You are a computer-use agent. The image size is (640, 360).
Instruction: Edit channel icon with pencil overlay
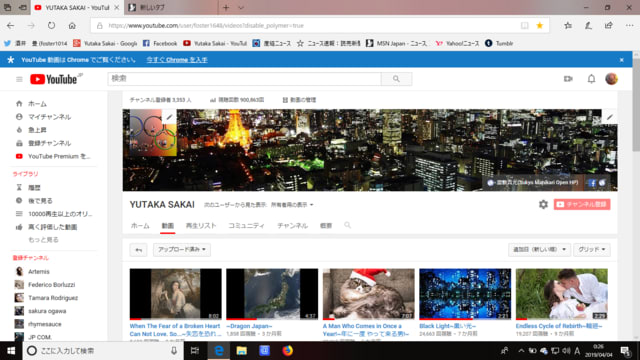point(169,117)
